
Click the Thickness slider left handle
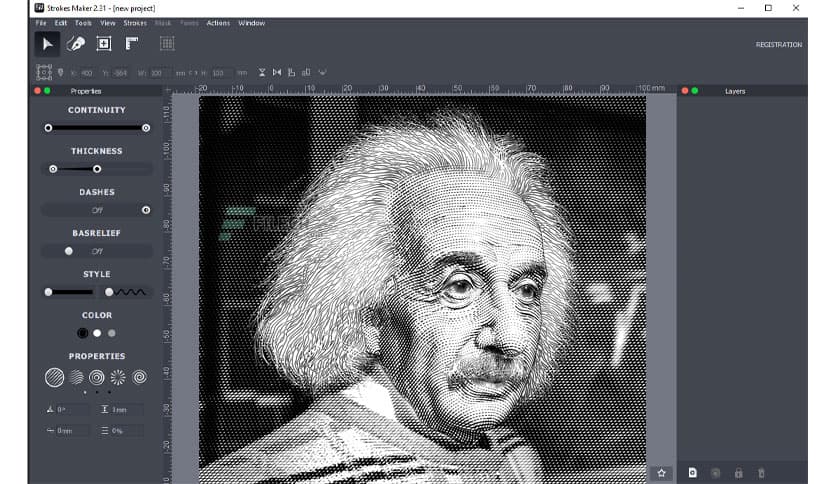coord(53,169)
